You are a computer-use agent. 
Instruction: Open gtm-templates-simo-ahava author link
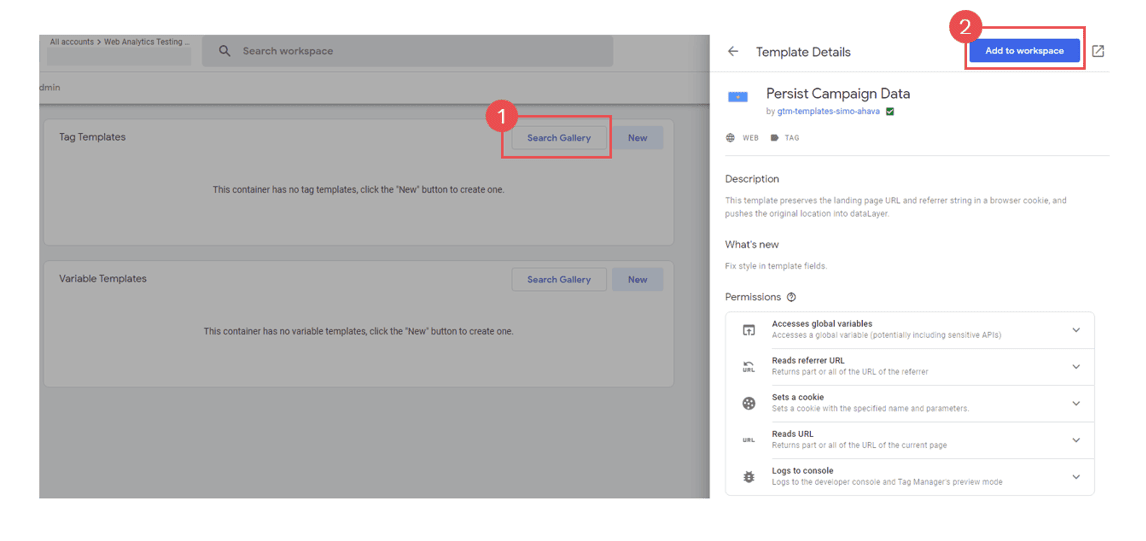coord(828,112)
